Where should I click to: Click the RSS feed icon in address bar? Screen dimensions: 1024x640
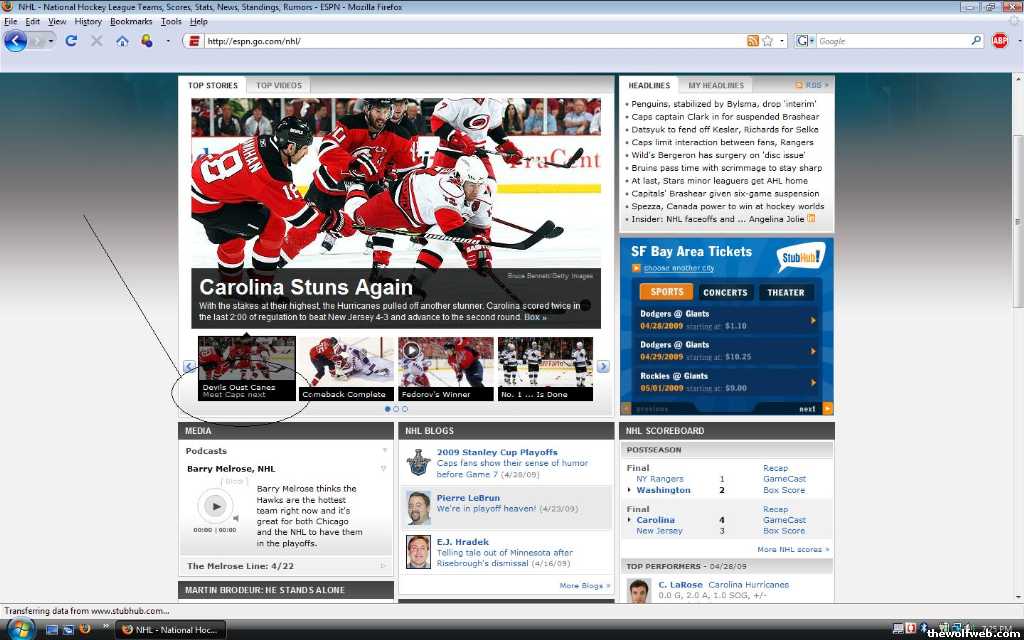coord(753,41)
